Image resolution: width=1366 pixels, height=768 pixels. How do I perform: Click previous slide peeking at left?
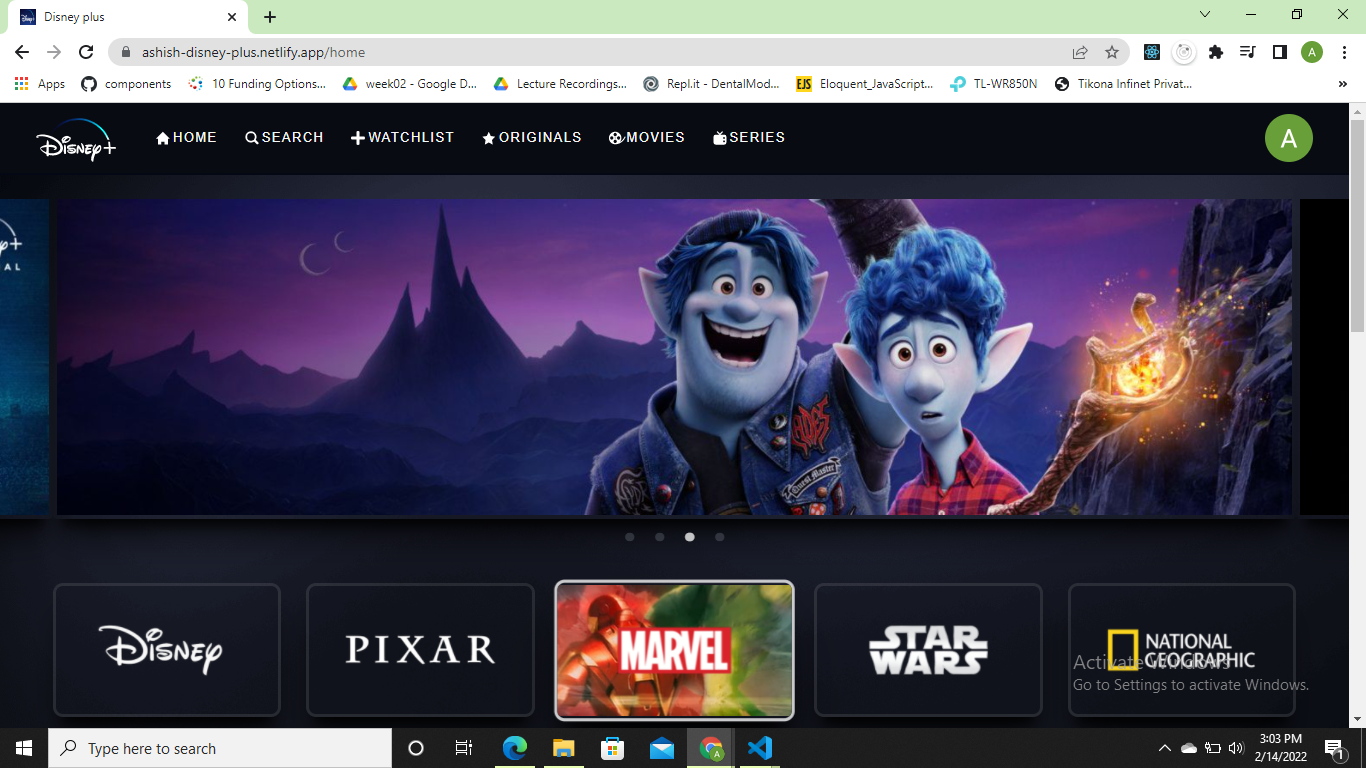[24, 357]
